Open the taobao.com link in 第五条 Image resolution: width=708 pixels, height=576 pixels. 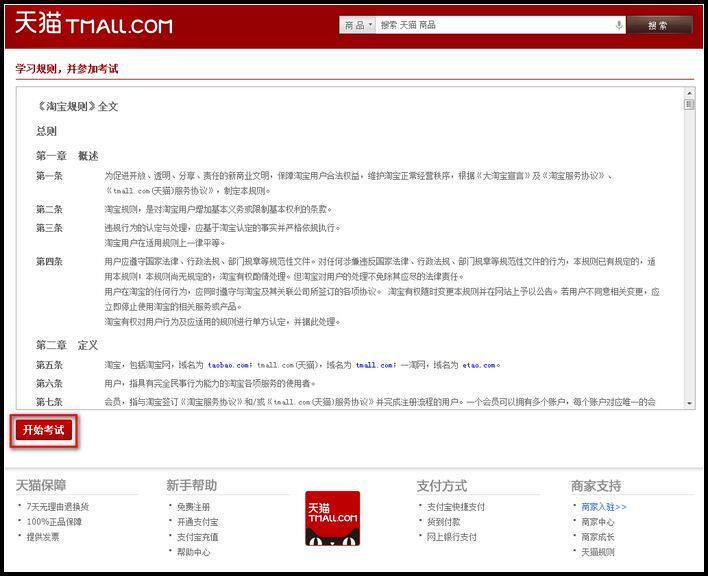pos(228,365)
